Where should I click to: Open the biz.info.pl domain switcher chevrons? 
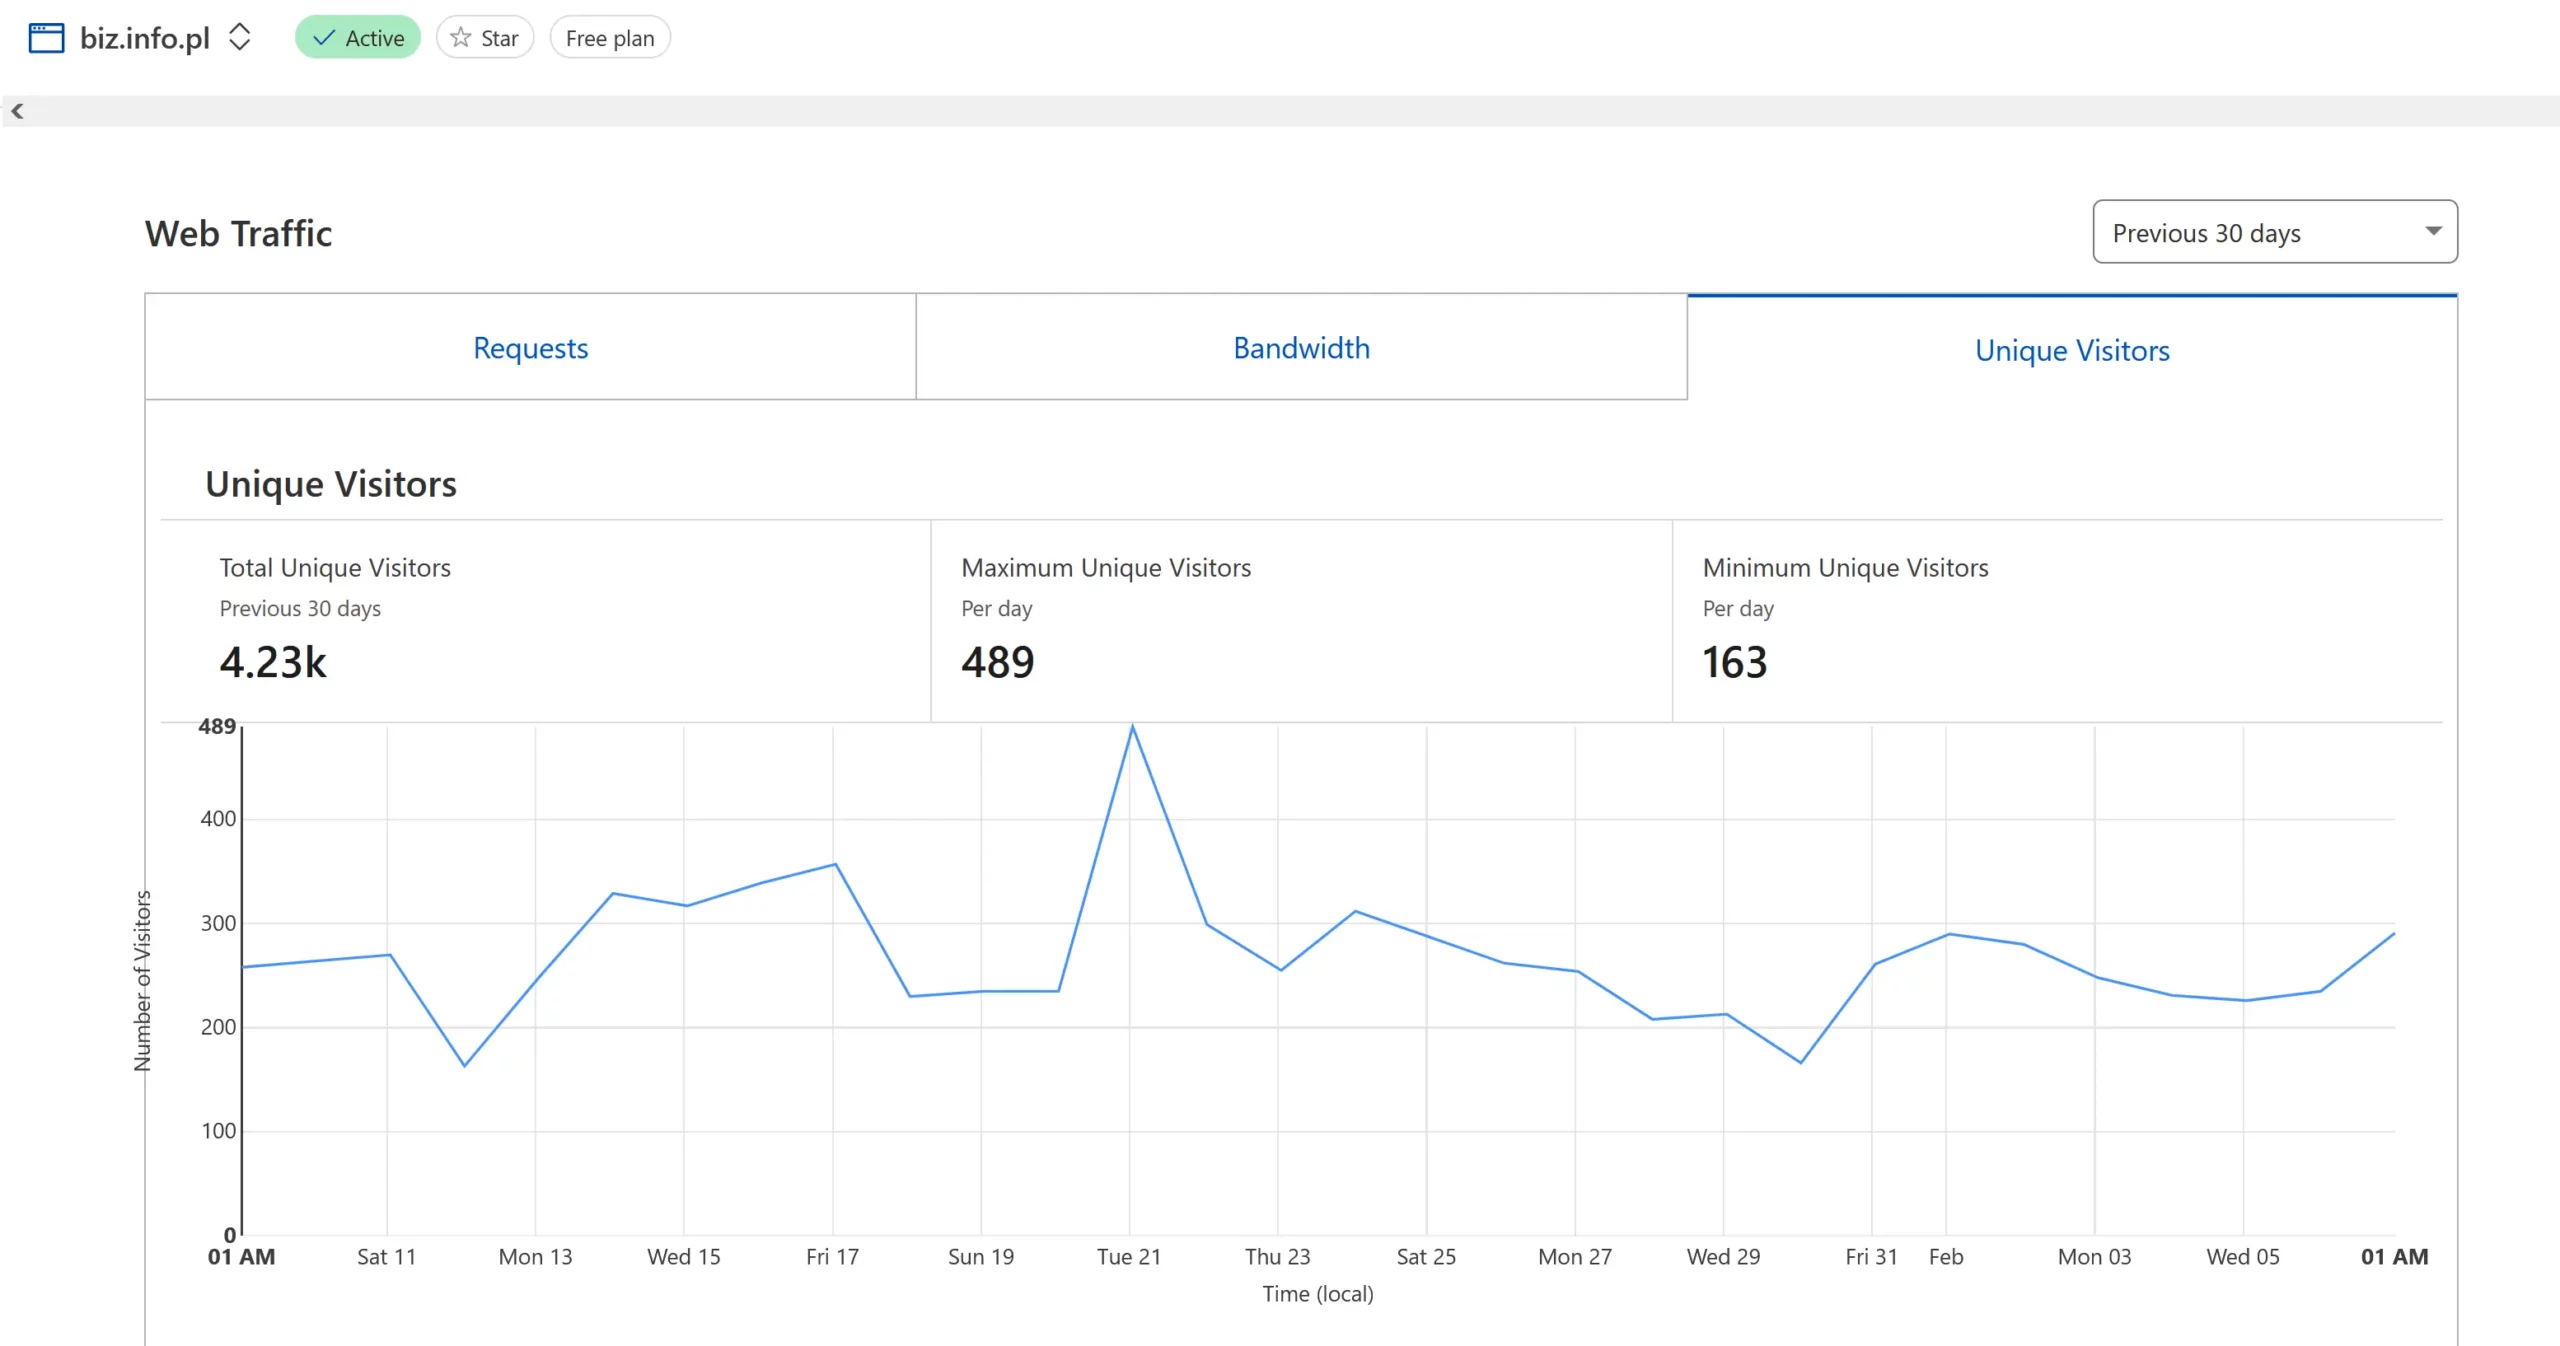[239, 38]
